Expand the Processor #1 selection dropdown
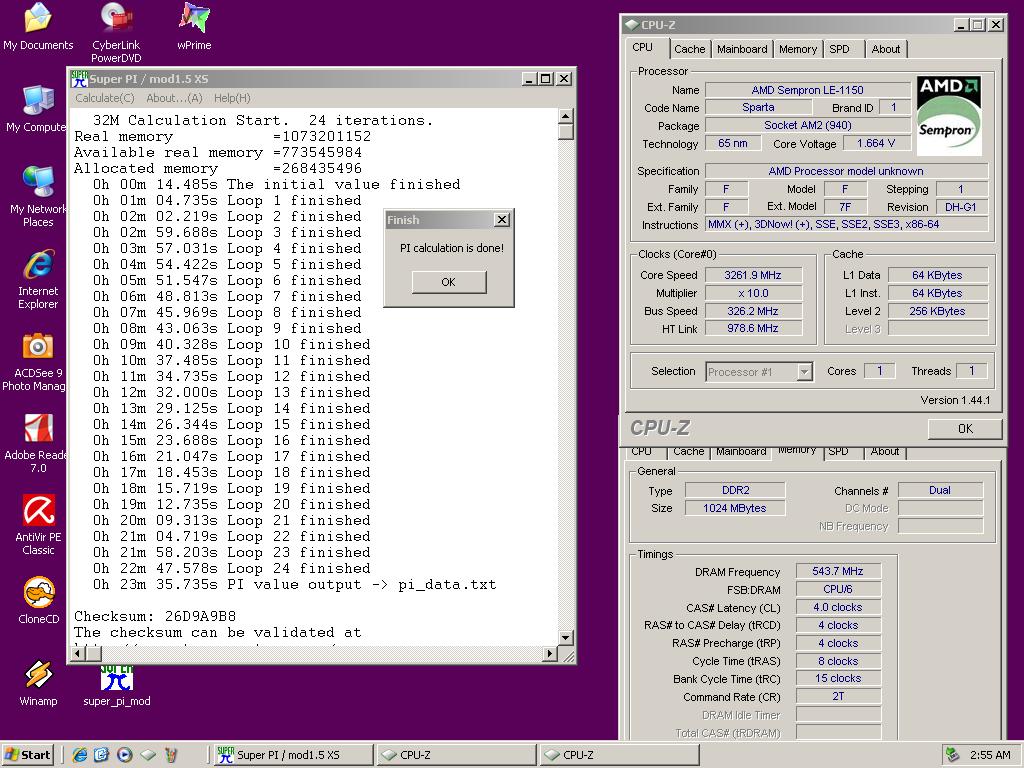This screenshot has width=1024, height=768. pyautogui.click(x=805, y=372)
